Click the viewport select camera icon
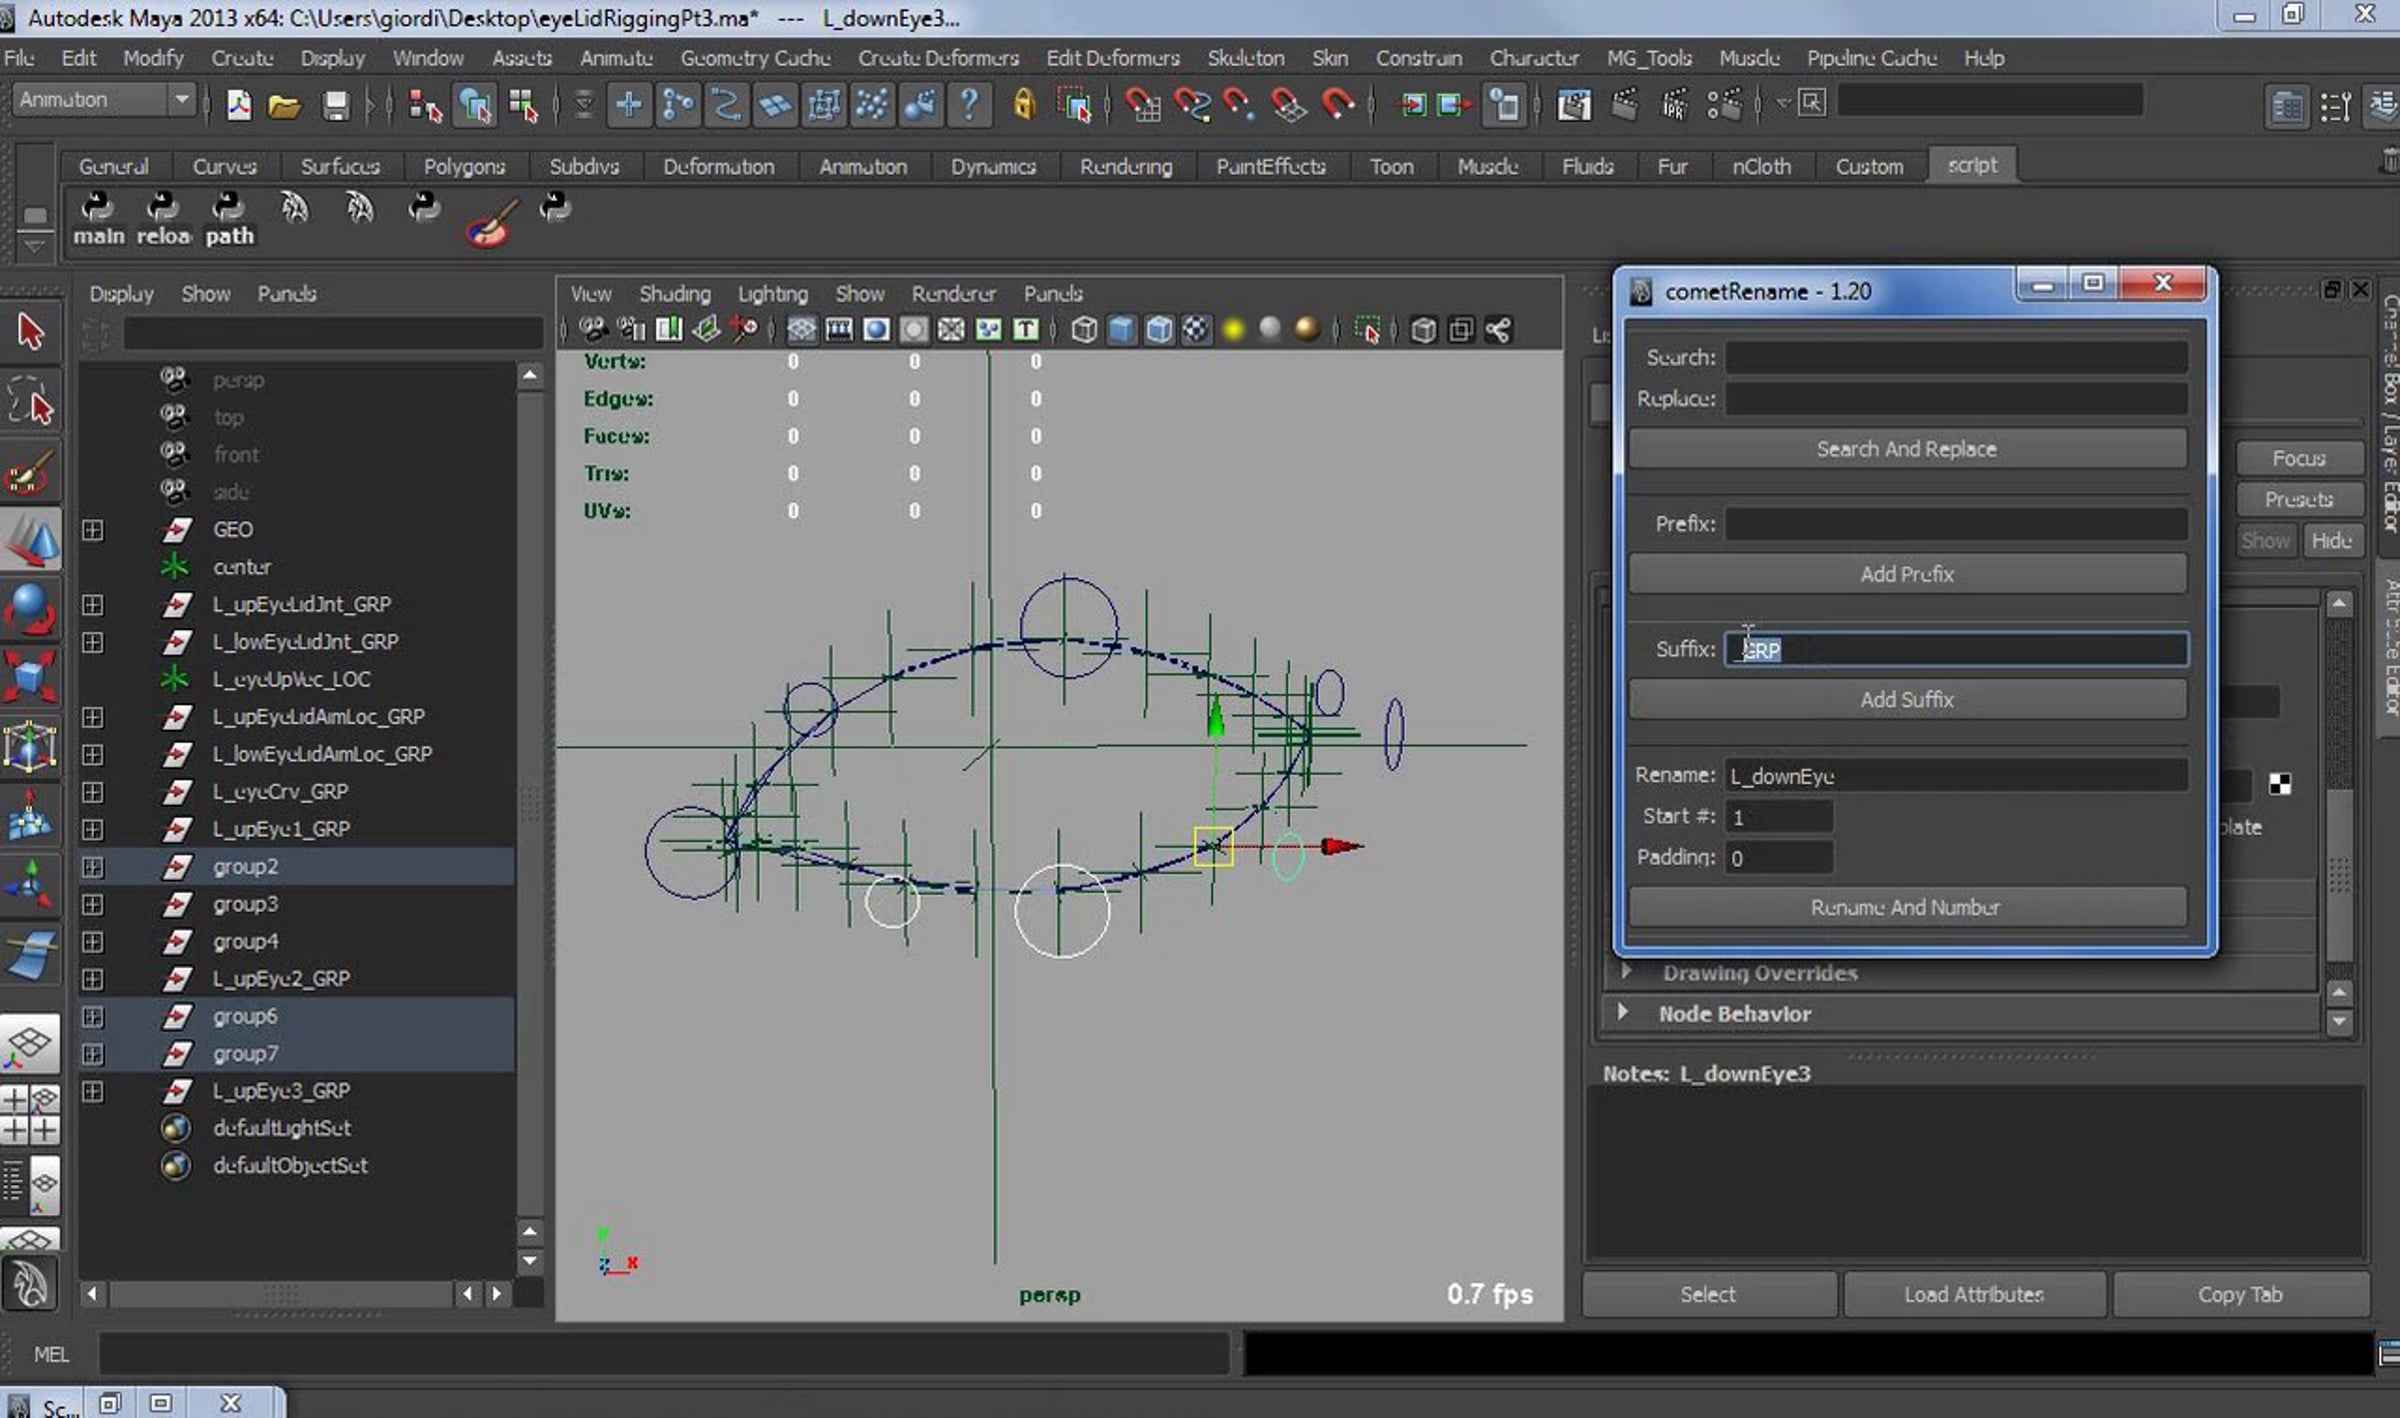Screen dimensions: 2400x1418 pyautogui.click(x=593, y=329)
